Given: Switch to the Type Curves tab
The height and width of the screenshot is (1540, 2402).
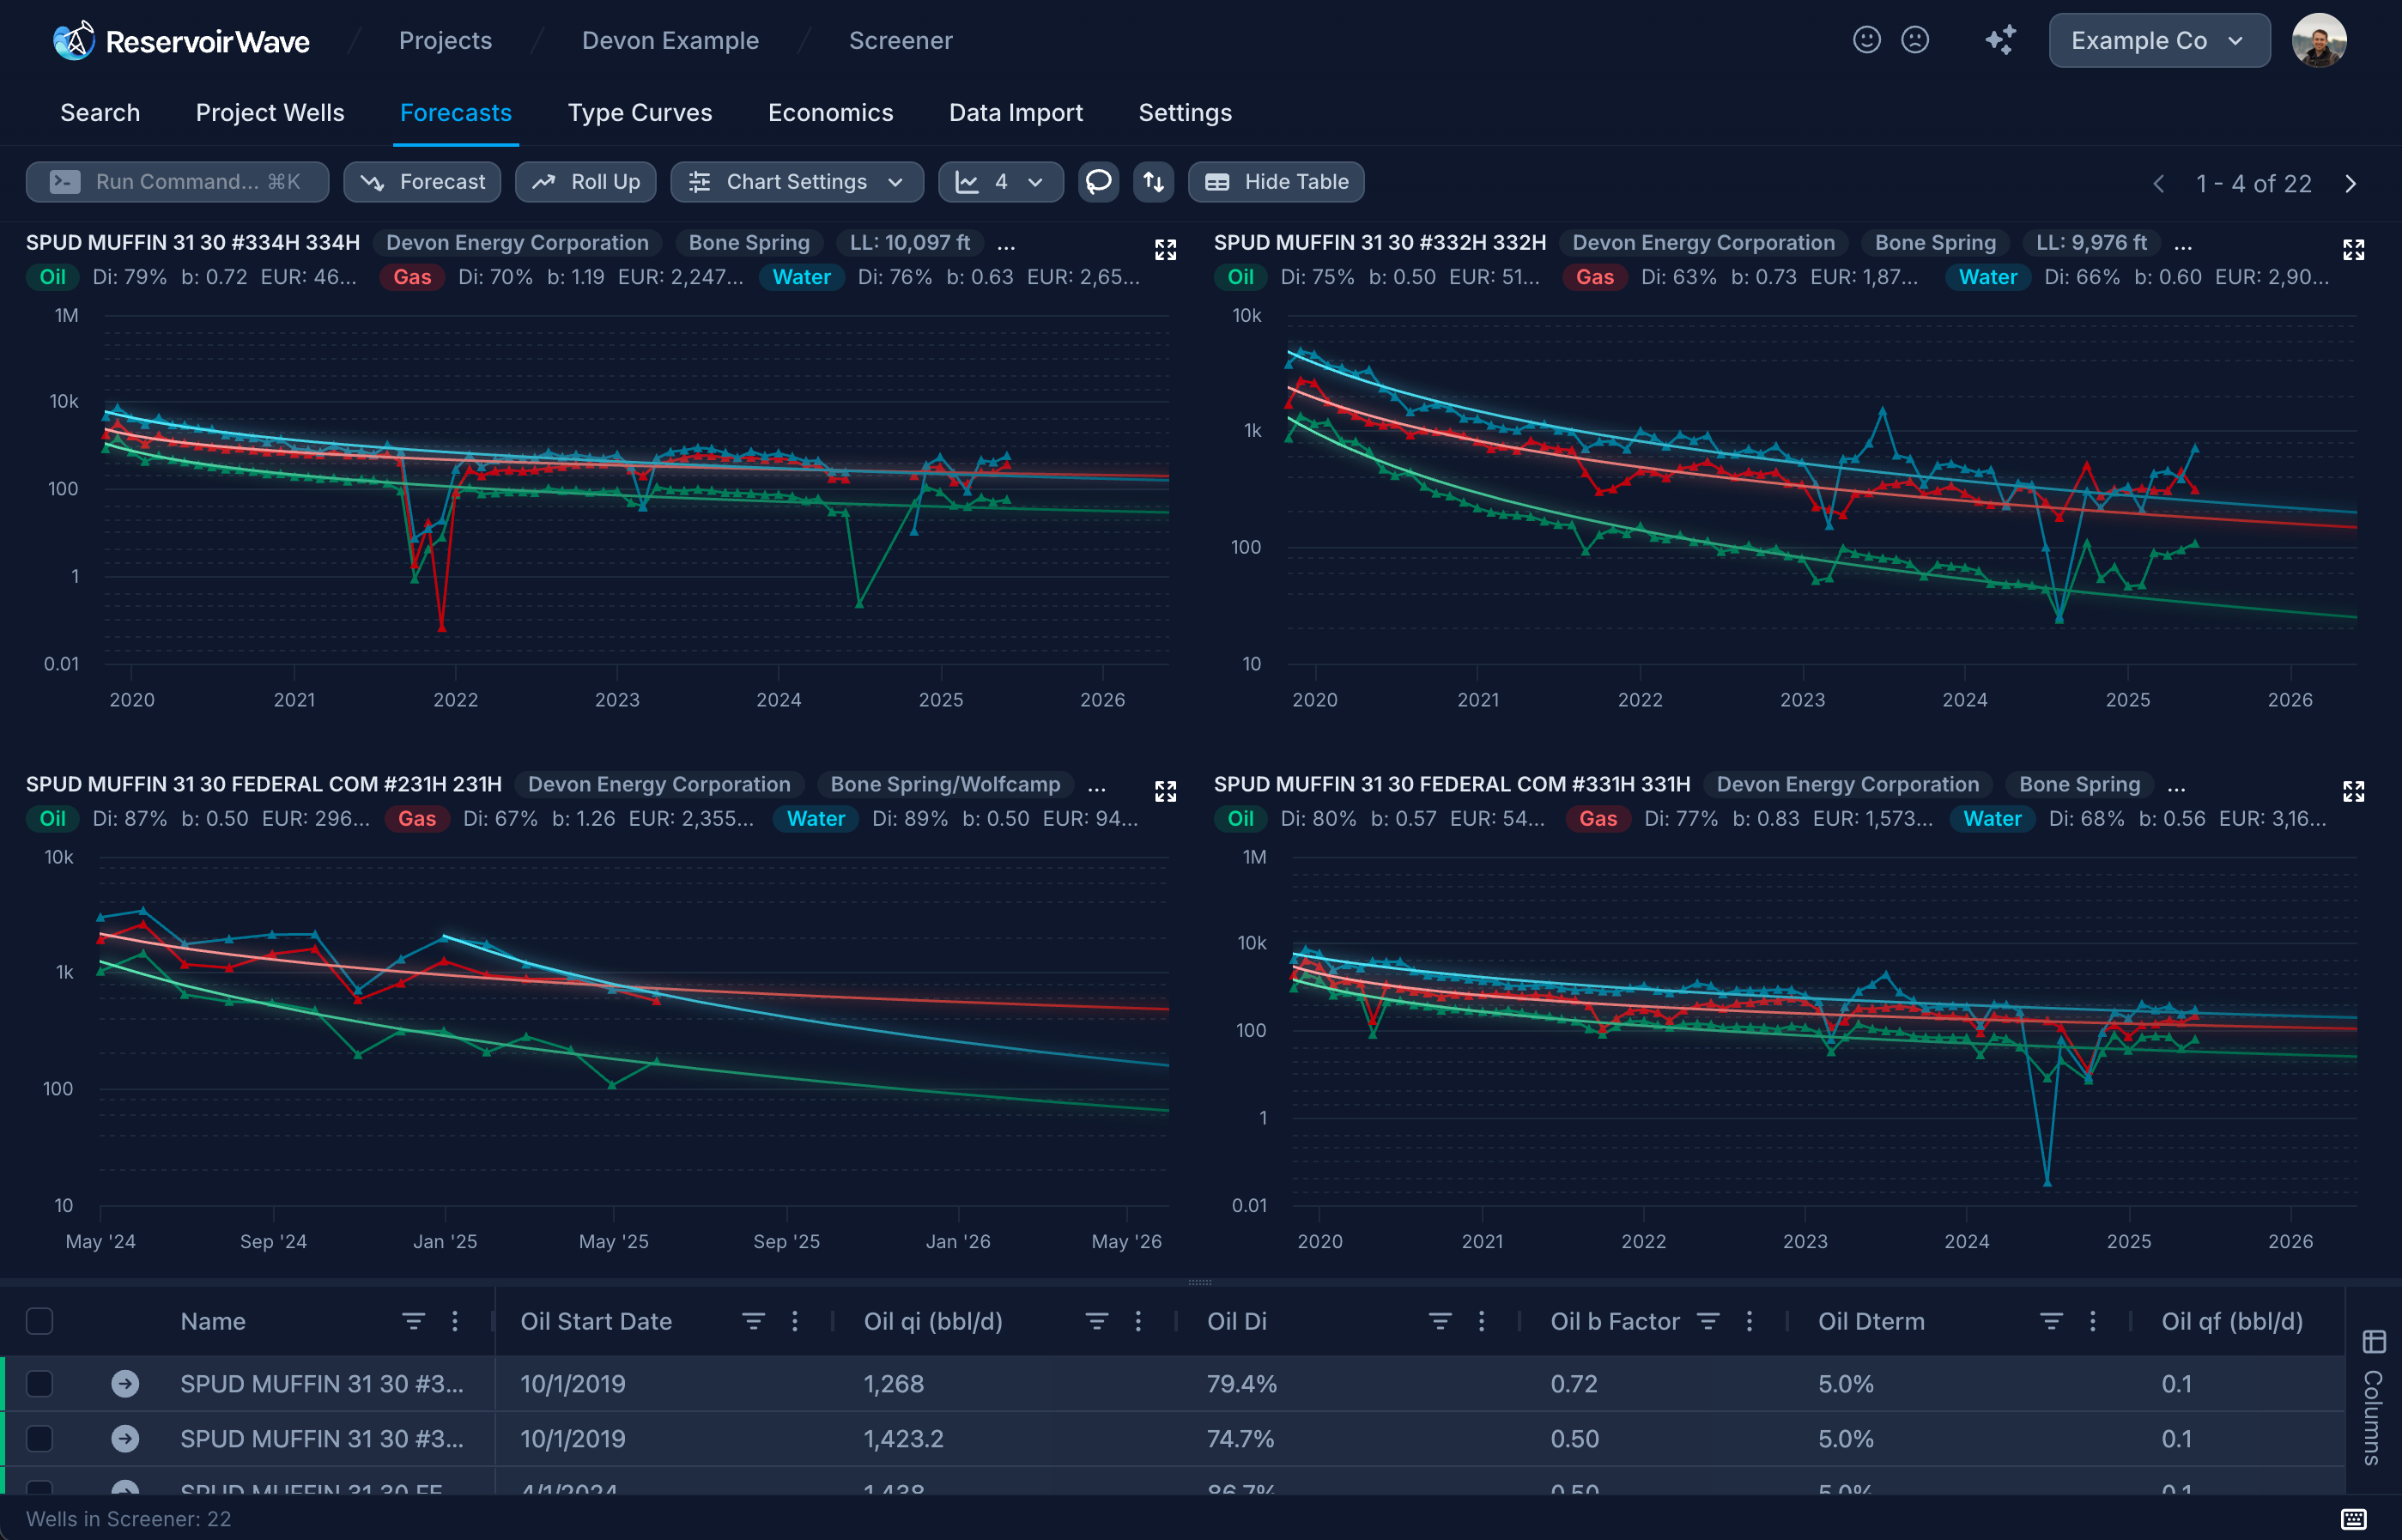Looking at the screenshot, I should (639, 112).
